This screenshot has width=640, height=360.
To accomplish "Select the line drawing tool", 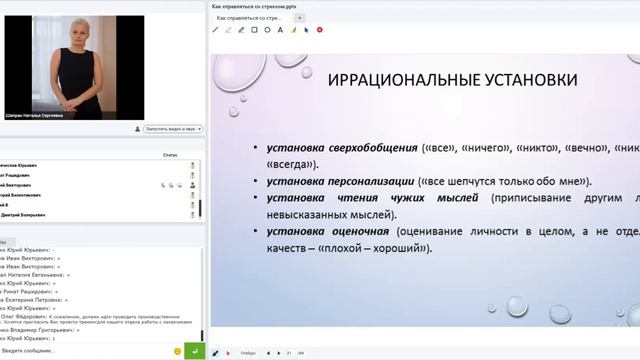I will pos(216,30).
